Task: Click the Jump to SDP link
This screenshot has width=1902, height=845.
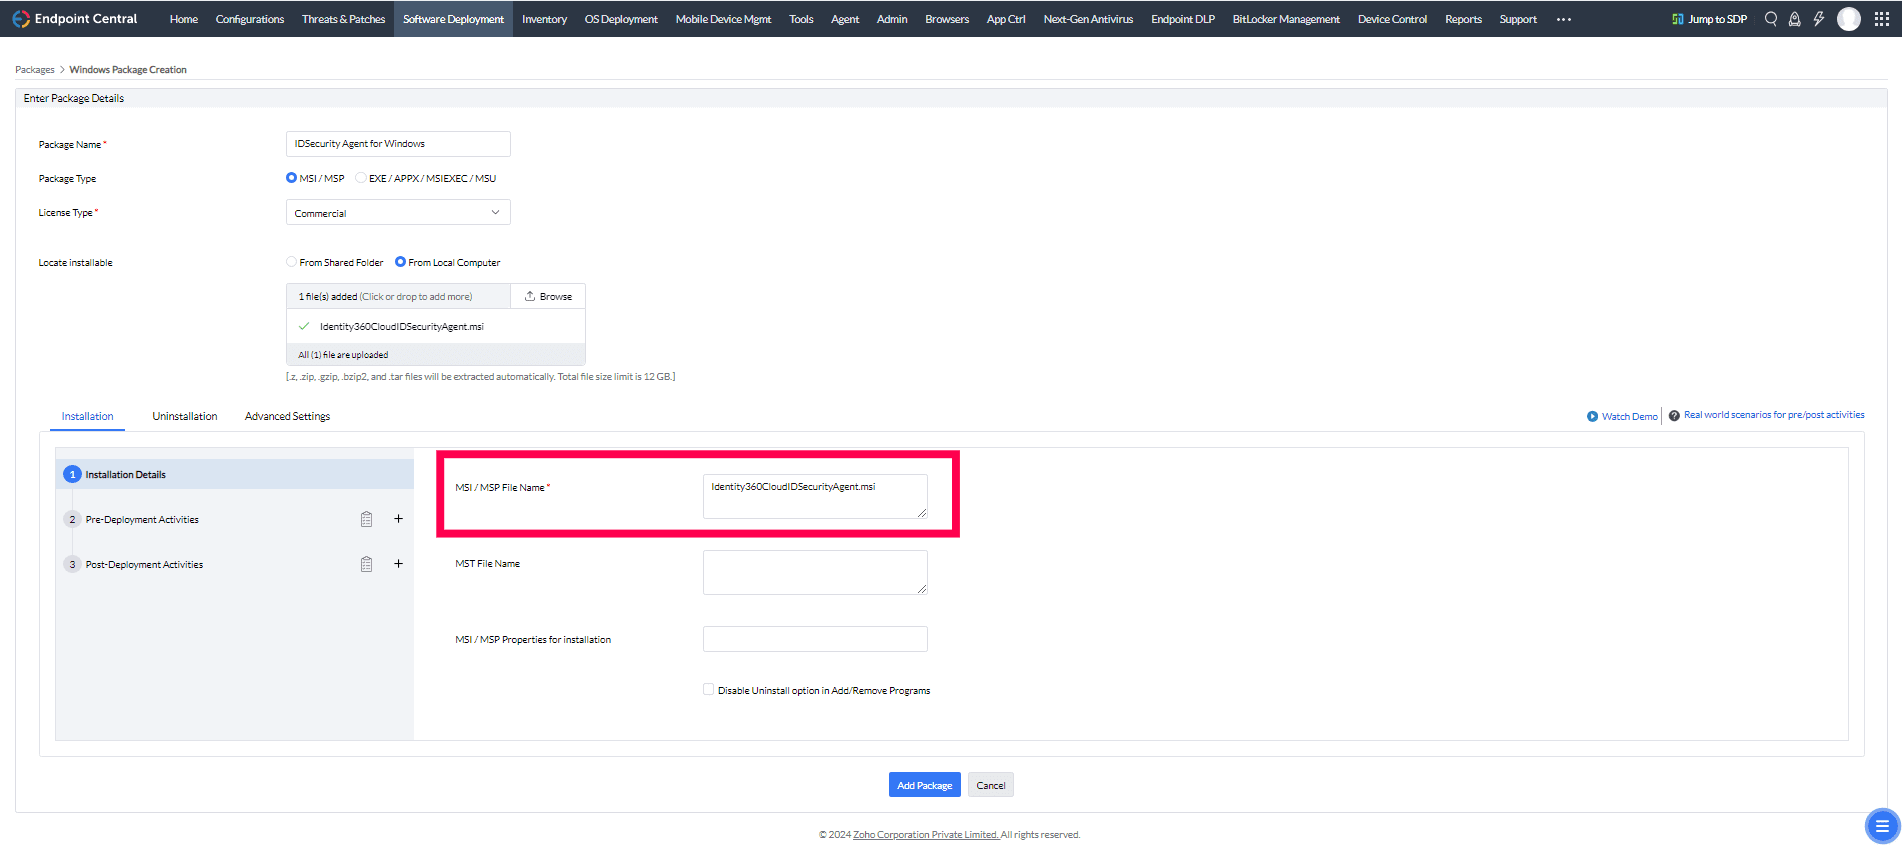Action: click(1717, 19)
